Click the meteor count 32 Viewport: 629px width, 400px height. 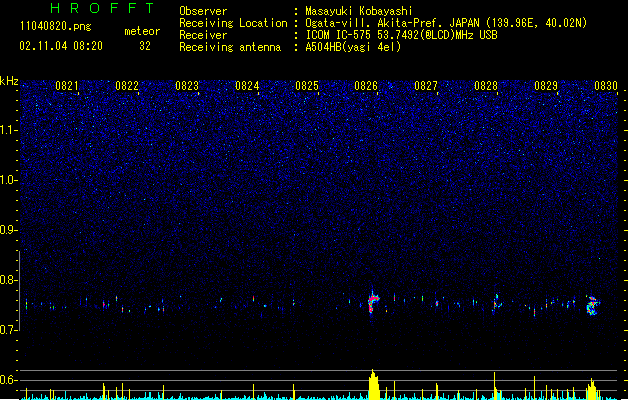click(x=145, y=46)
